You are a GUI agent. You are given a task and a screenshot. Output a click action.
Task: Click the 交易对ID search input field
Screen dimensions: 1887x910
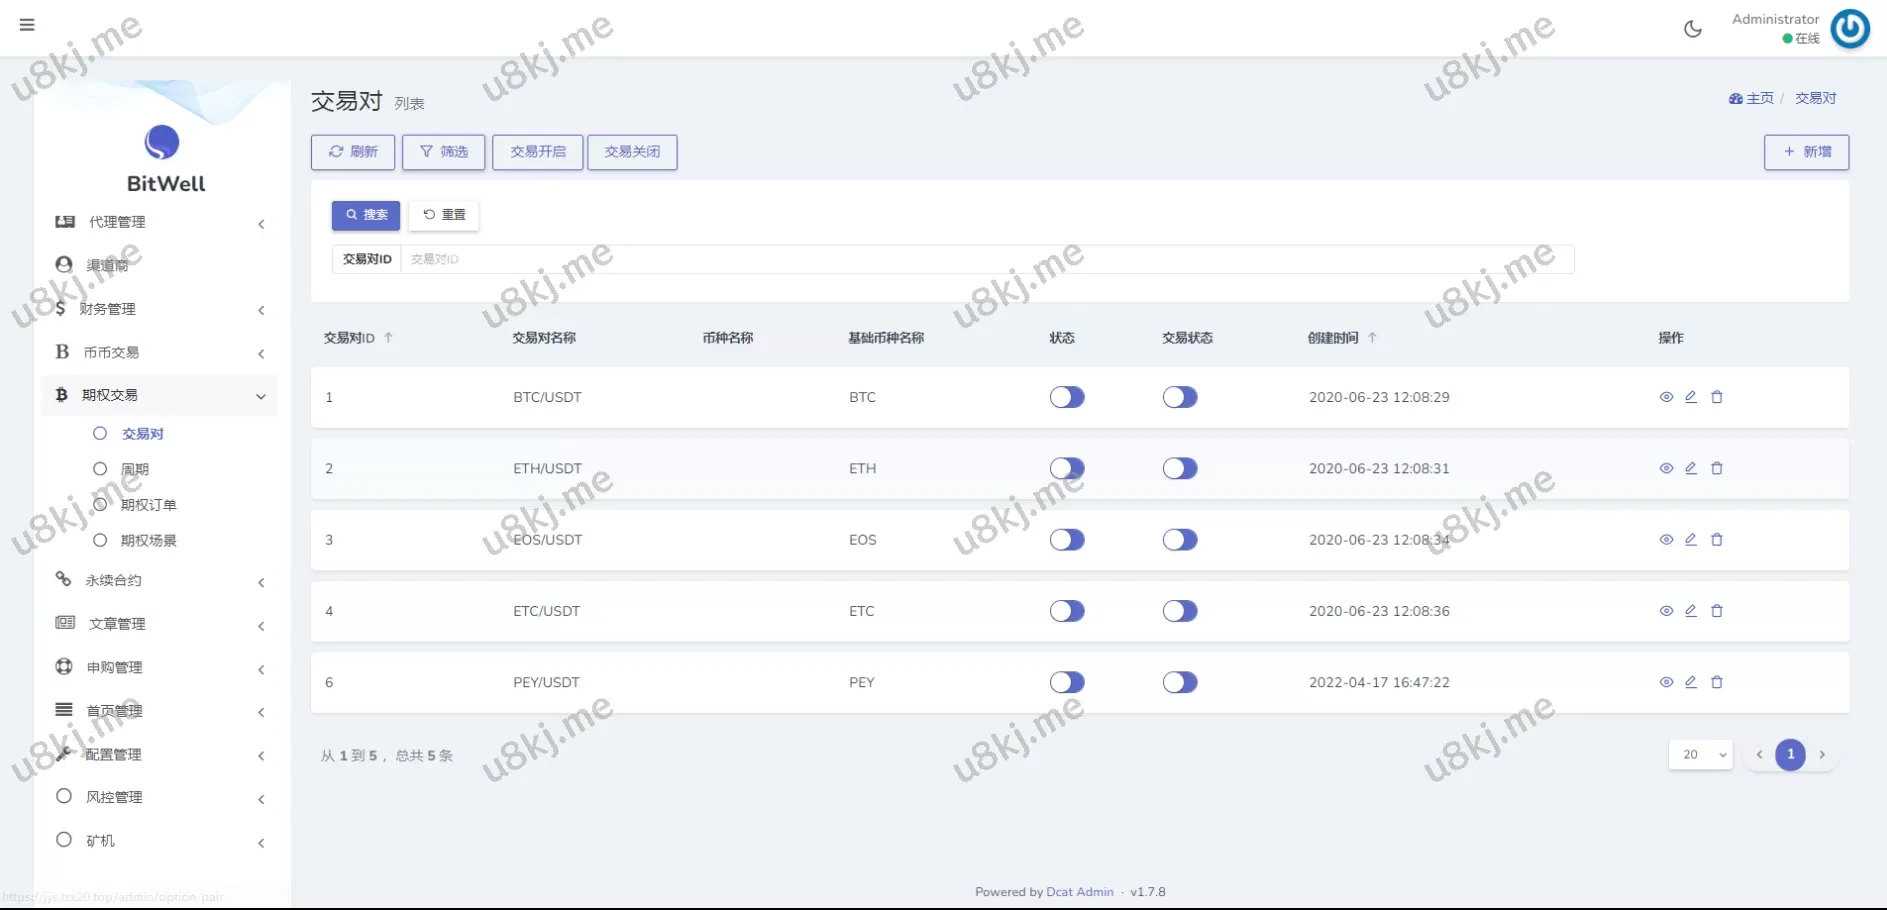[x=985, y=259]
